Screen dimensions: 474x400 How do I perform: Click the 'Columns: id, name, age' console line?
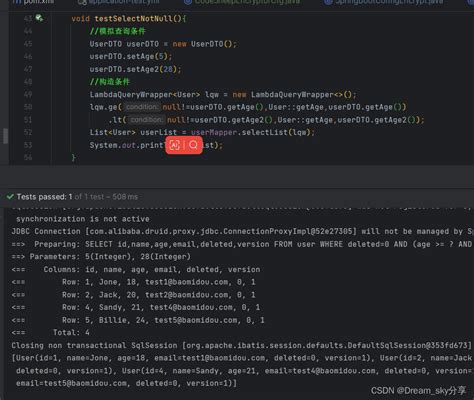pyautogui.click(x=136, y=269)
